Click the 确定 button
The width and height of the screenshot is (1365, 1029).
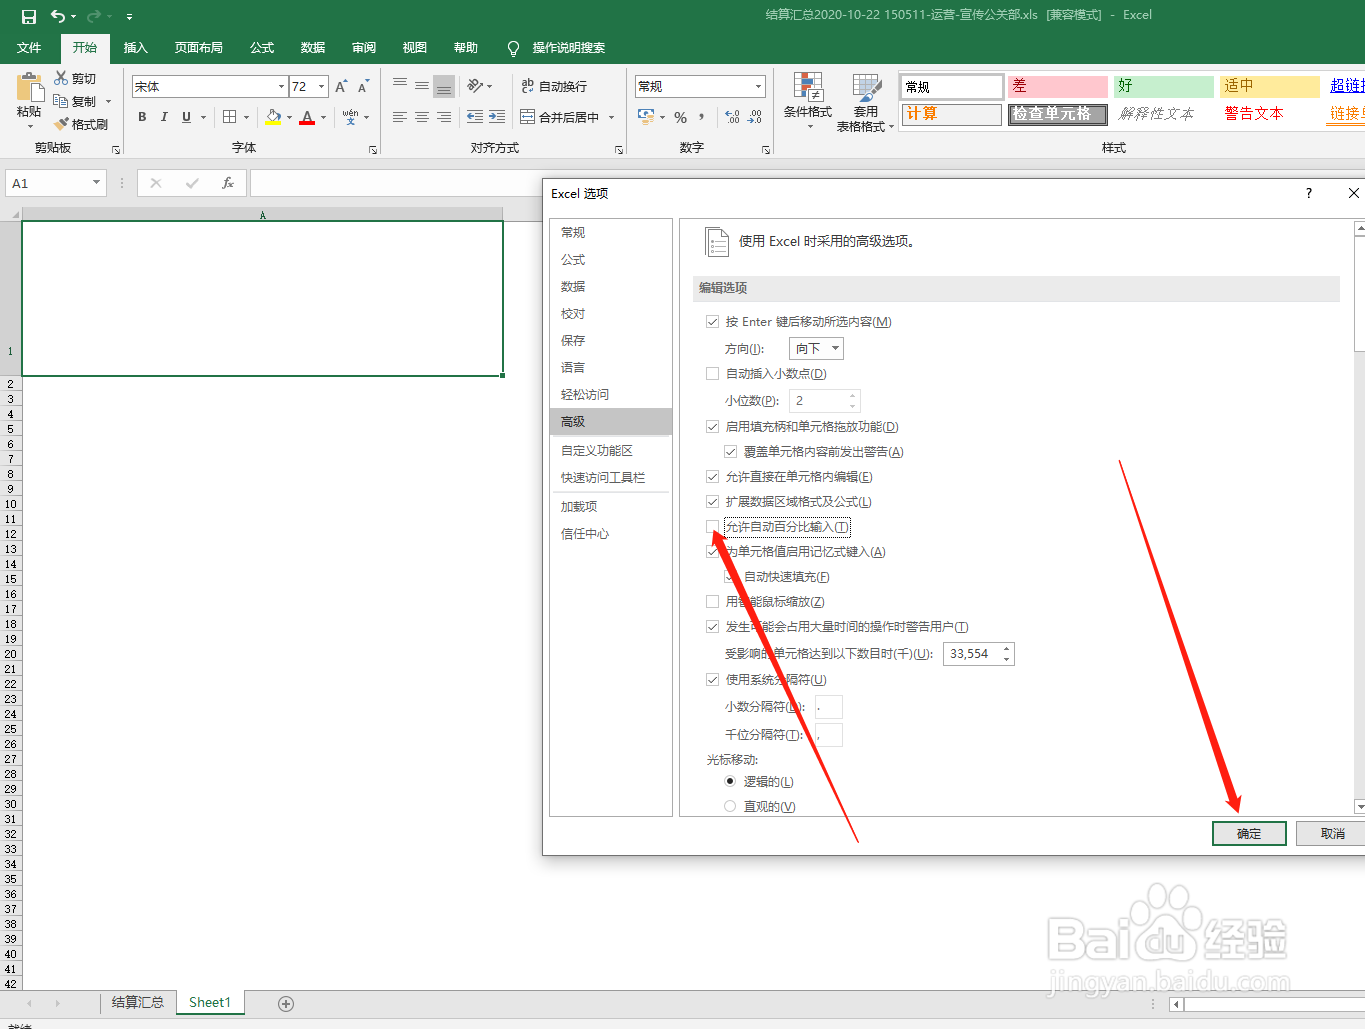[1249, 833]
